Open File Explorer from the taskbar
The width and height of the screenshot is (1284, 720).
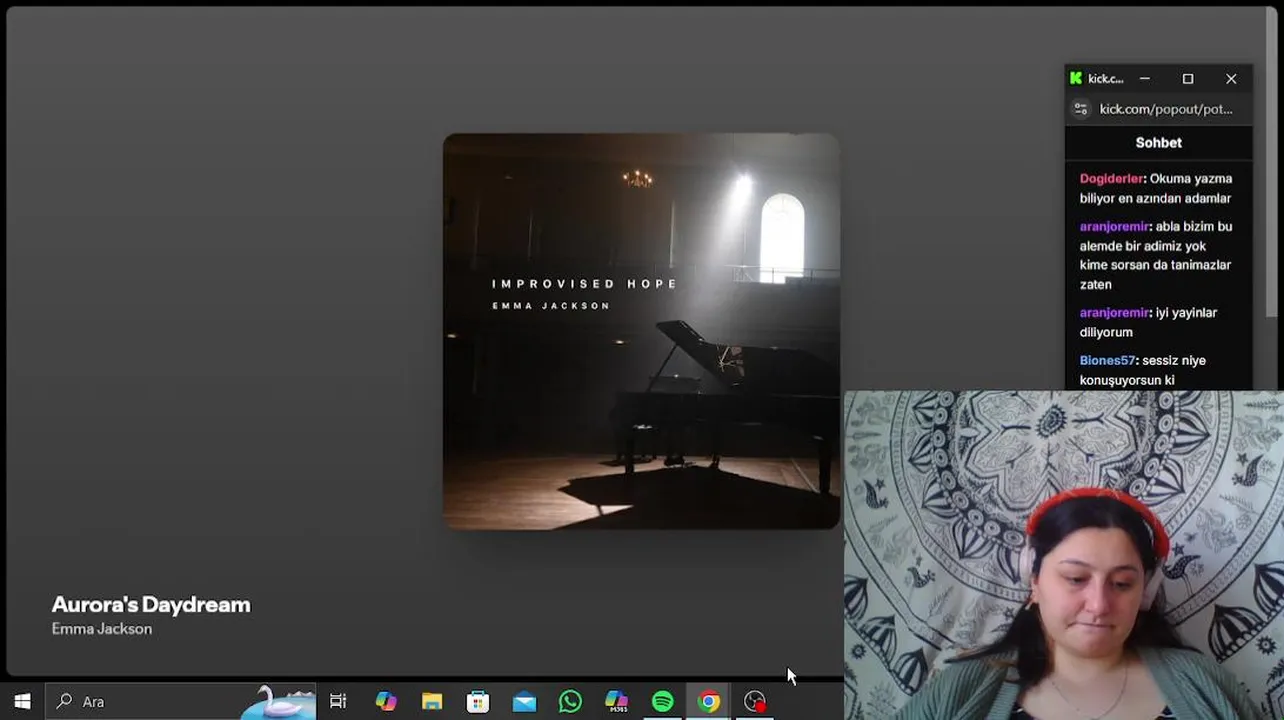click(x=432, y=702)
